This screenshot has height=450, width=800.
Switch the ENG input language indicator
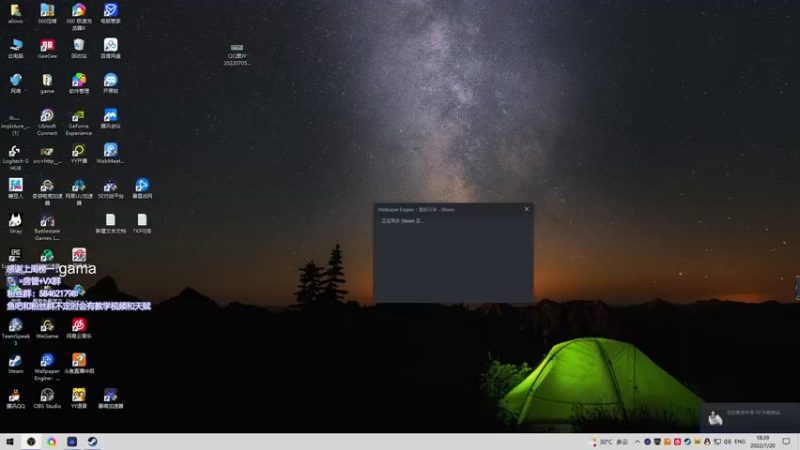(740, 442)
